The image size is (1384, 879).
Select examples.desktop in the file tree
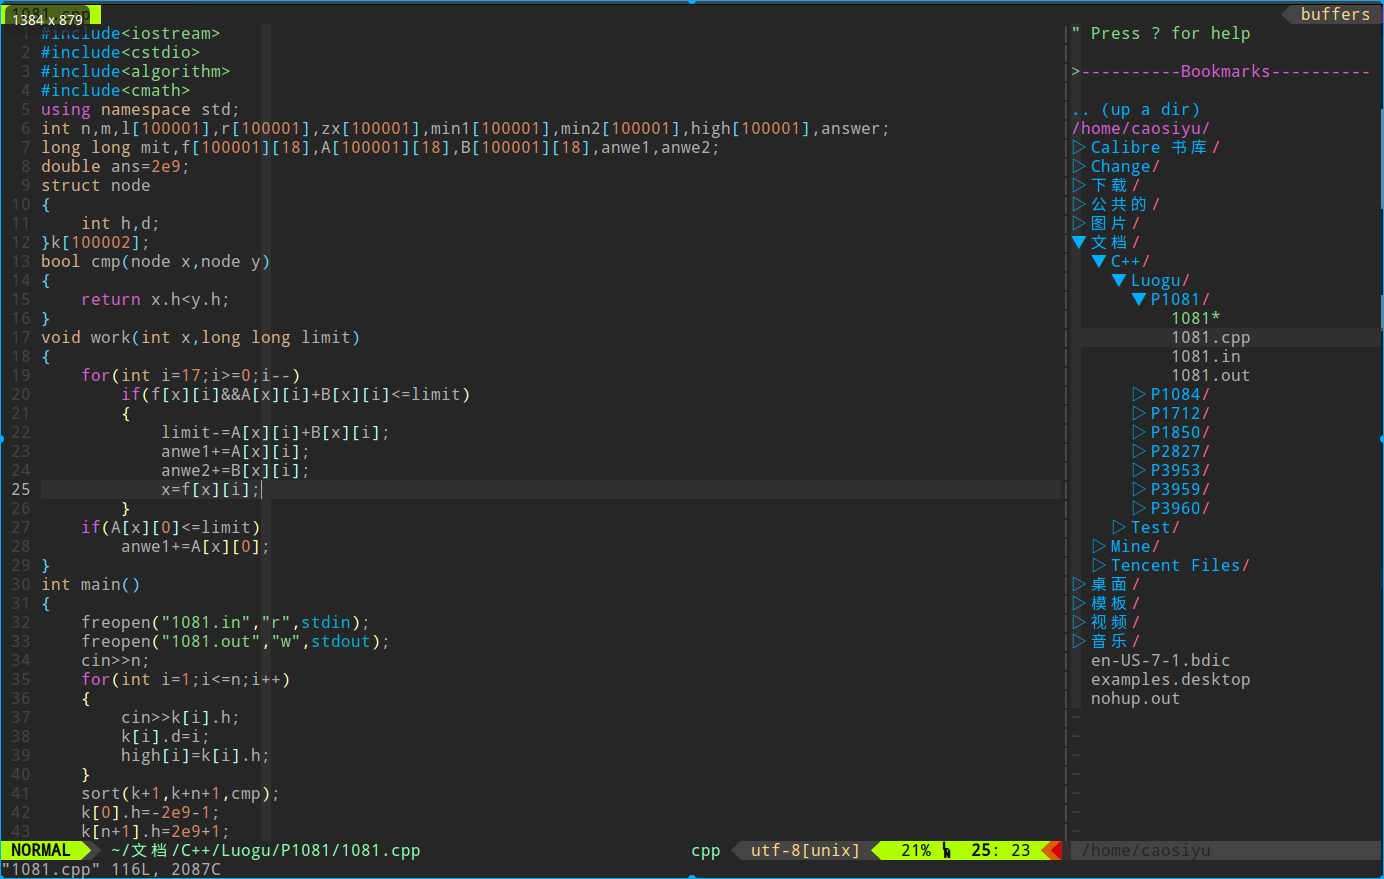pyautogui.click(x=1170, y=679)
